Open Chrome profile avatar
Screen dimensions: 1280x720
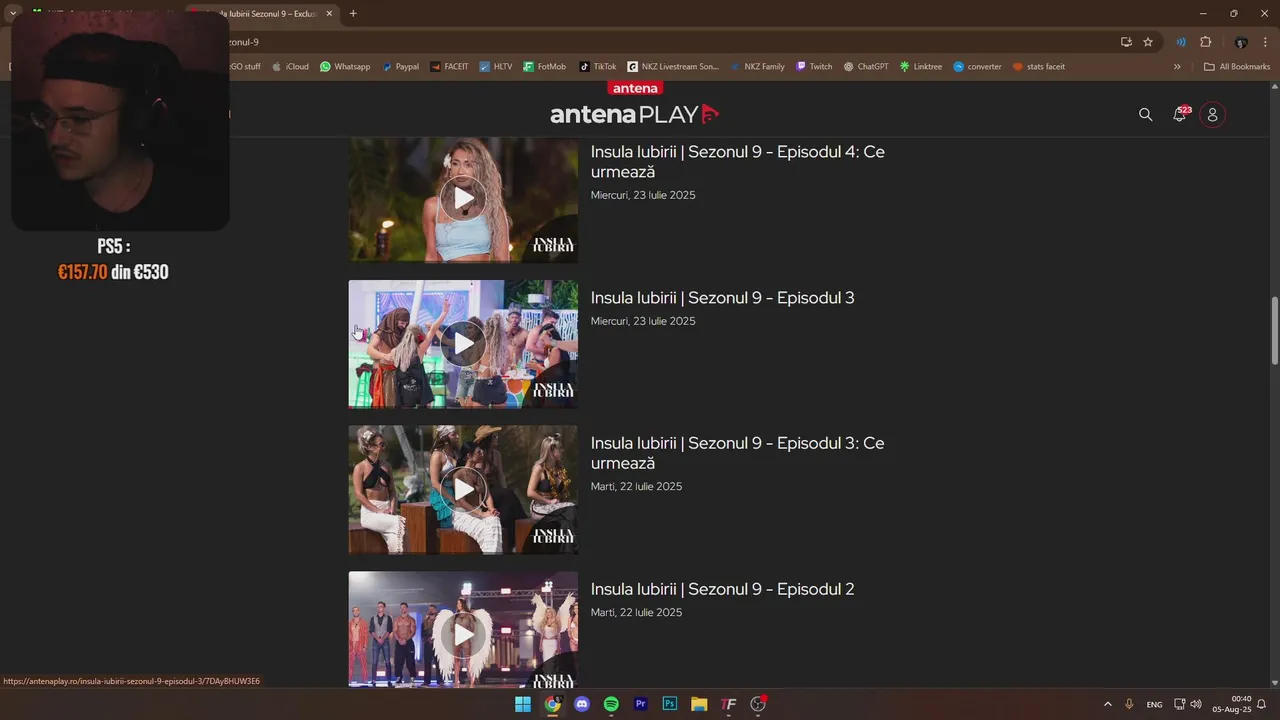tap(1241, 42)
